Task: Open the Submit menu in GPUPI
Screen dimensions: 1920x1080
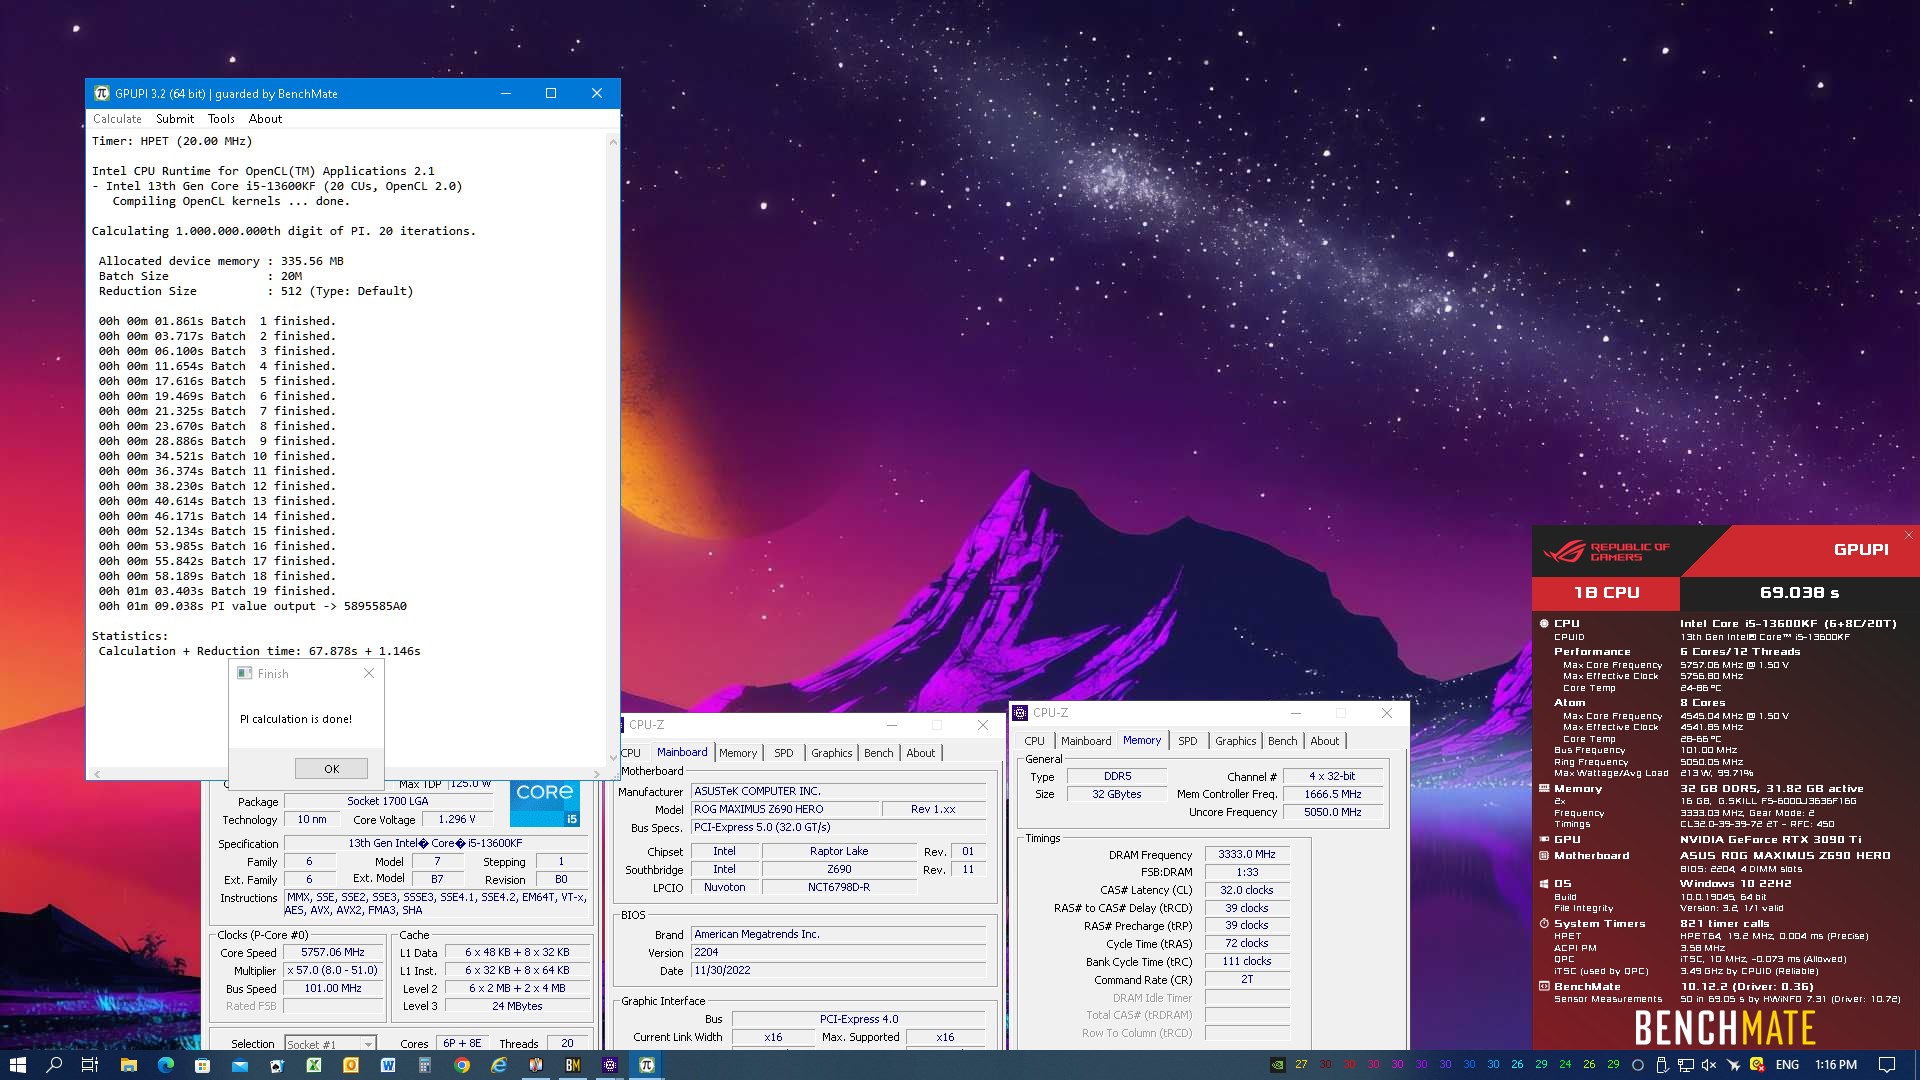Action: [175, 118]
